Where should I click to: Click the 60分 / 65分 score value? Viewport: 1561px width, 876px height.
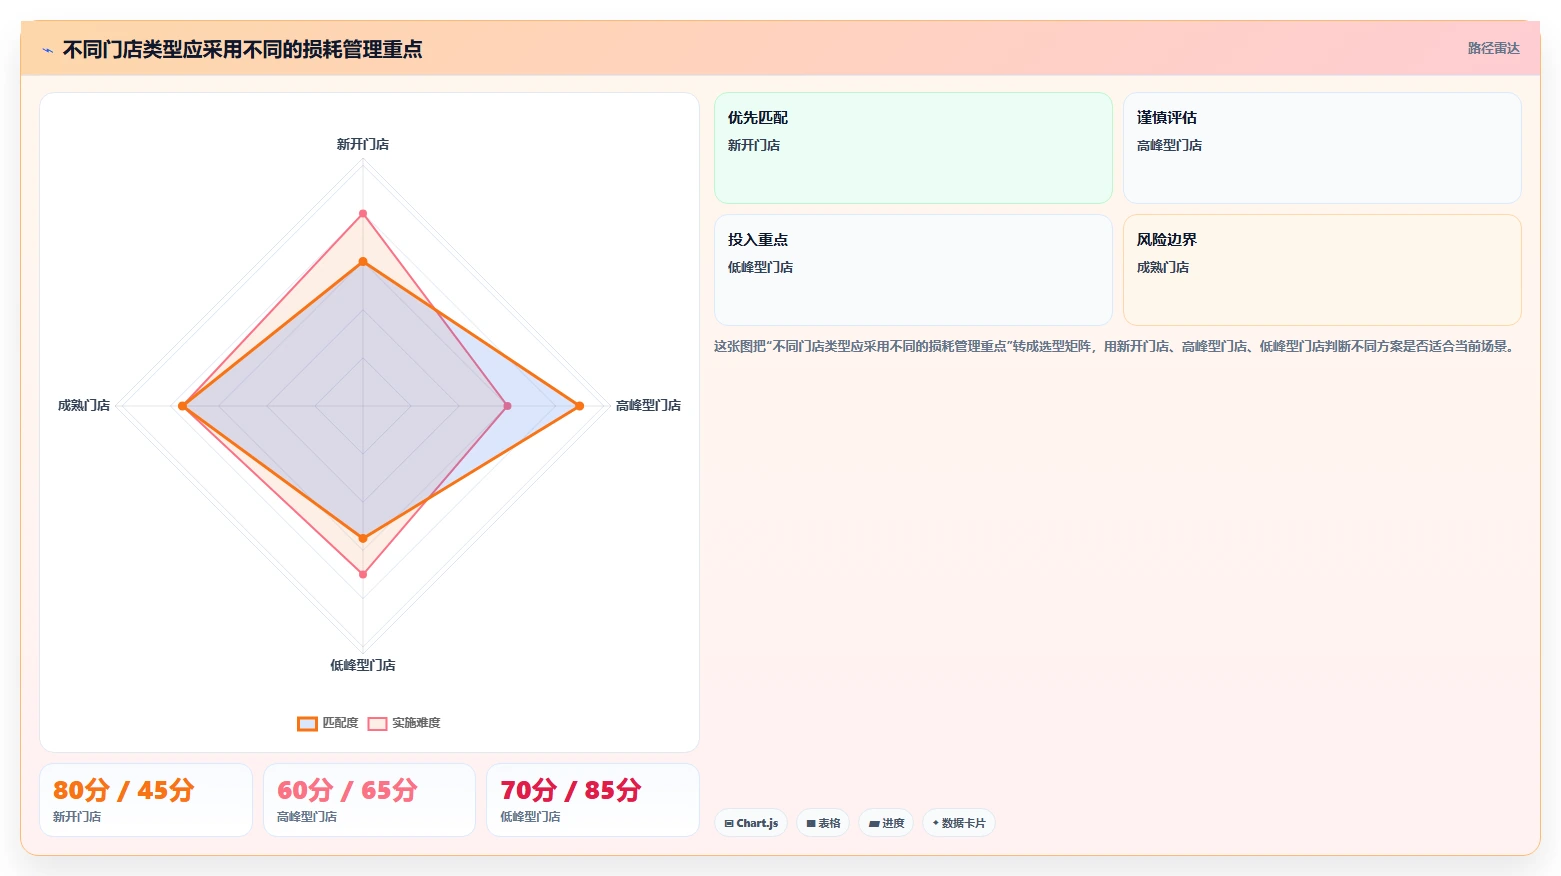click(x=347, y=790)
